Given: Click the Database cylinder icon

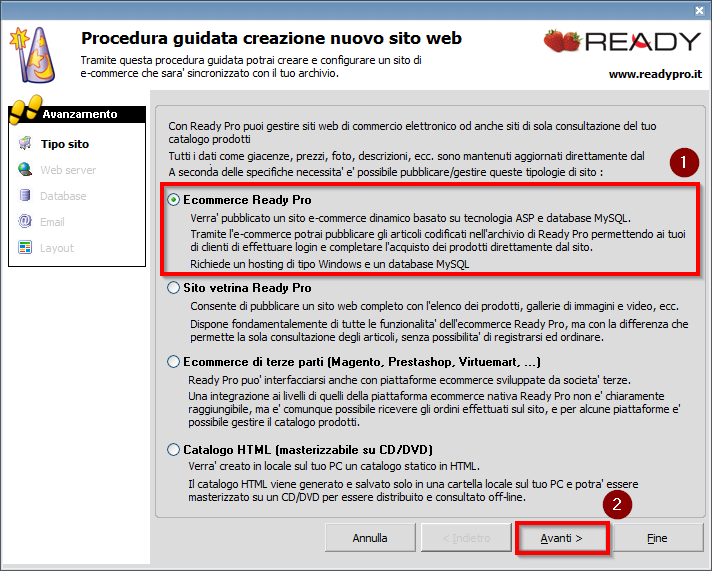Looking at the screenshot, I should click(25, 195).
